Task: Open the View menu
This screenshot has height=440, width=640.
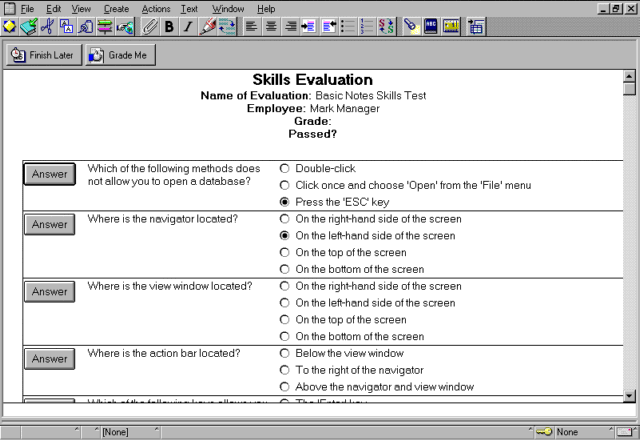Action: 81,9
